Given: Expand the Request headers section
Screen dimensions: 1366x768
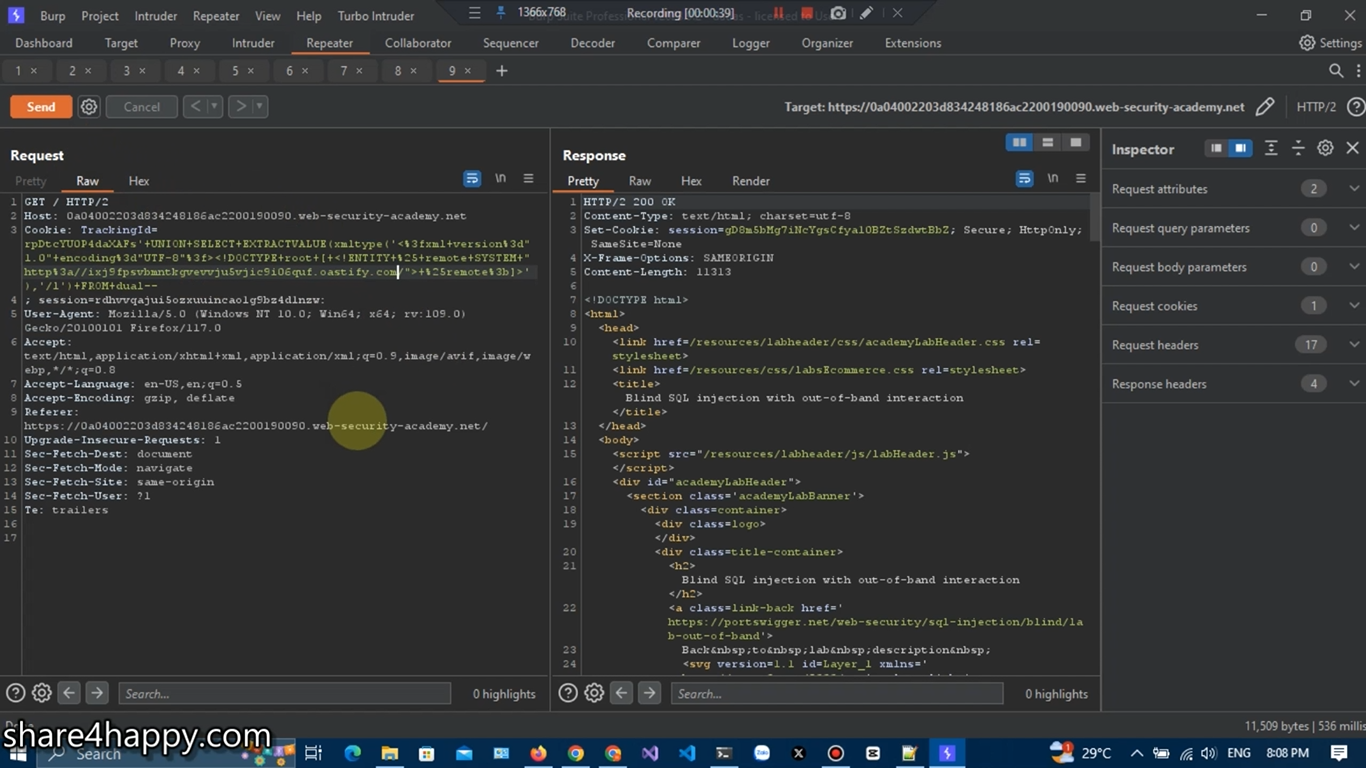Looking at the screenshot, I should click(x=1354, y=345).
